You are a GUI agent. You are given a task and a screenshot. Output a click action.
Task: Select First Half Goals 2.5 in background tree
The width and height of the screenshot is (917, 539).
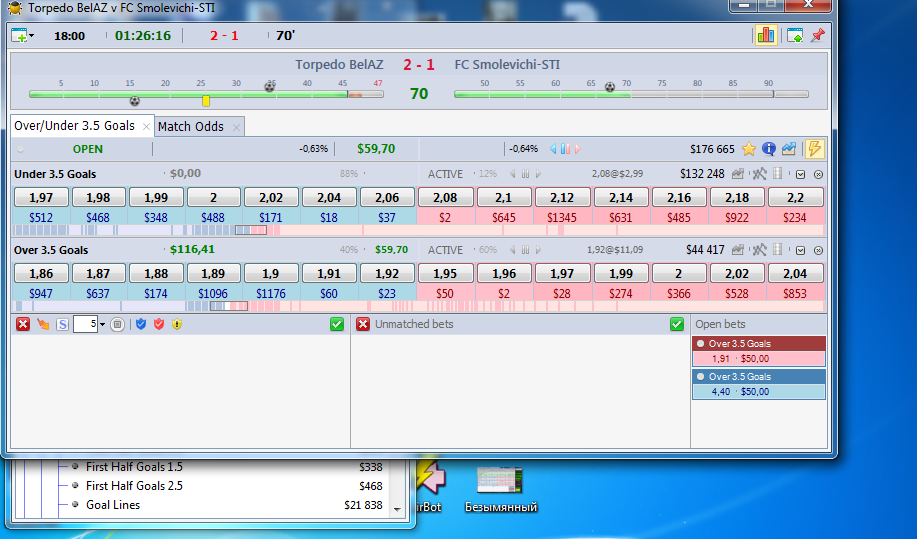click(134, 486)
